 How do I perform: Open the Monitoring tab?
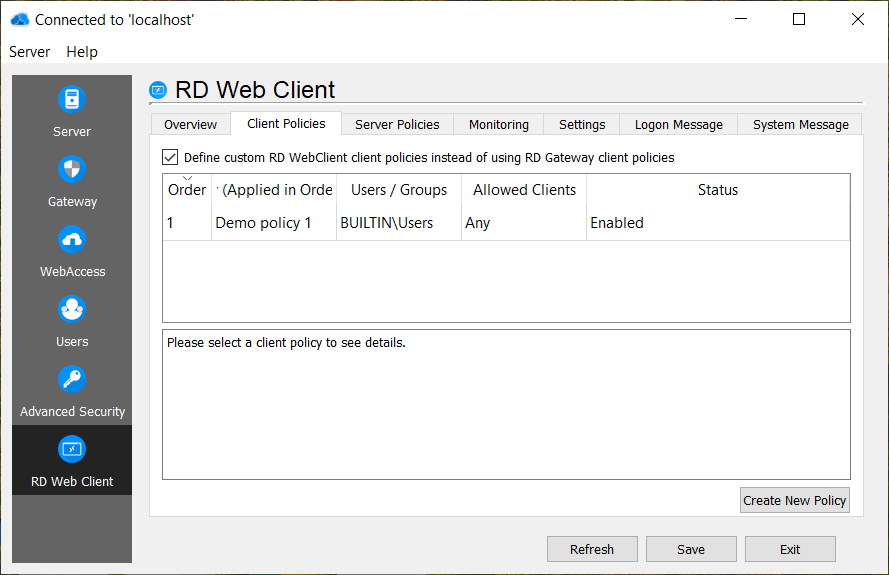click(x=498, y=124)
